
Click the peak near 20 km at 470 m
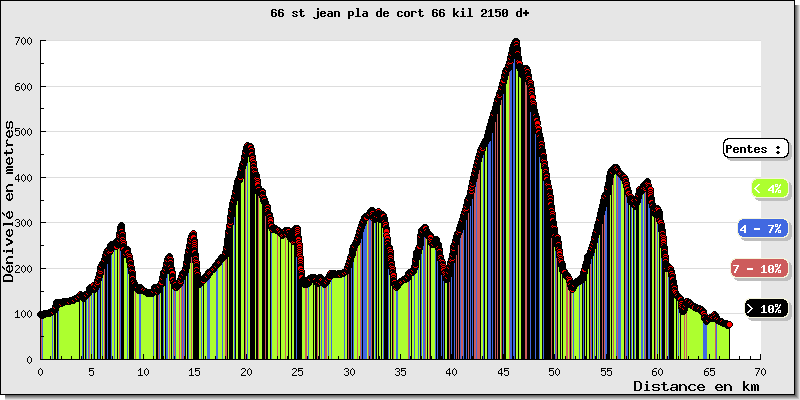[x=248, y=146]
